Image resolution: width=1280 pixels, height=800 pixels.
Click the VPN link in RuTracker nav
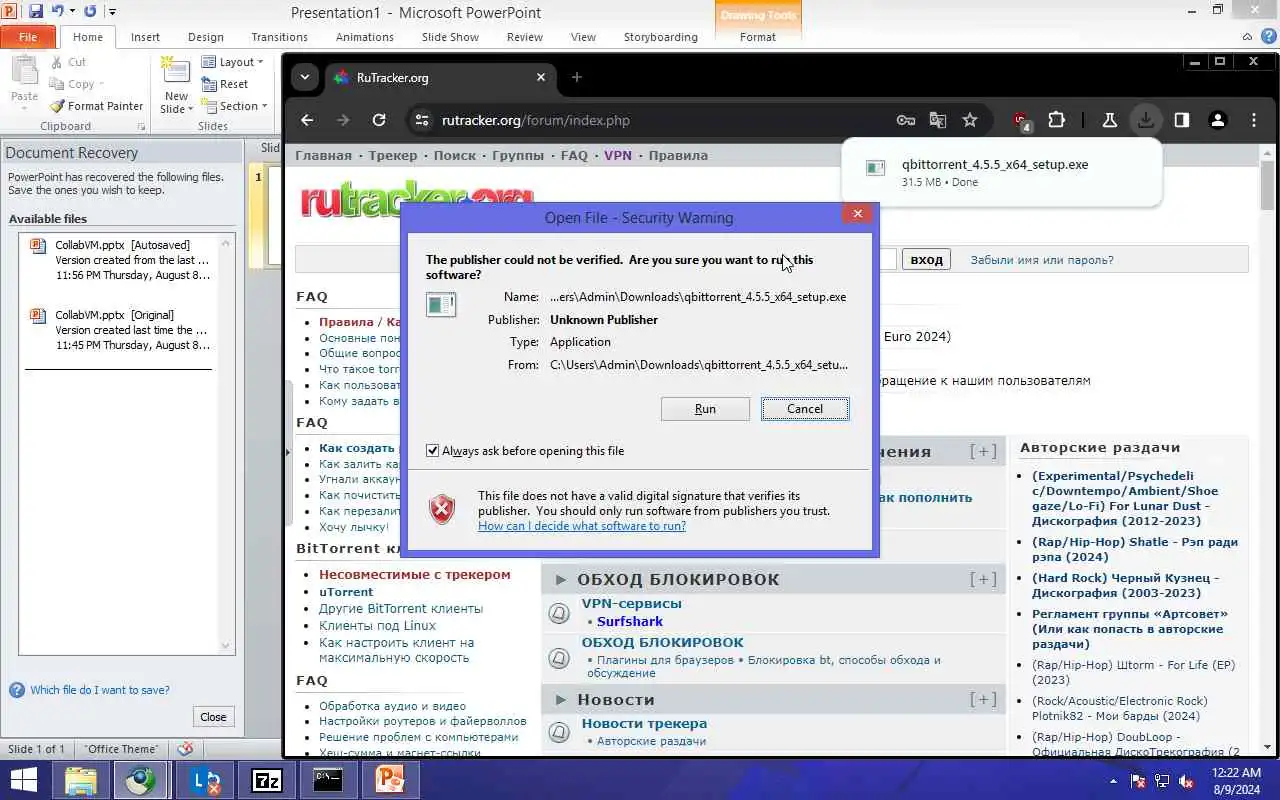coord(618,156)
